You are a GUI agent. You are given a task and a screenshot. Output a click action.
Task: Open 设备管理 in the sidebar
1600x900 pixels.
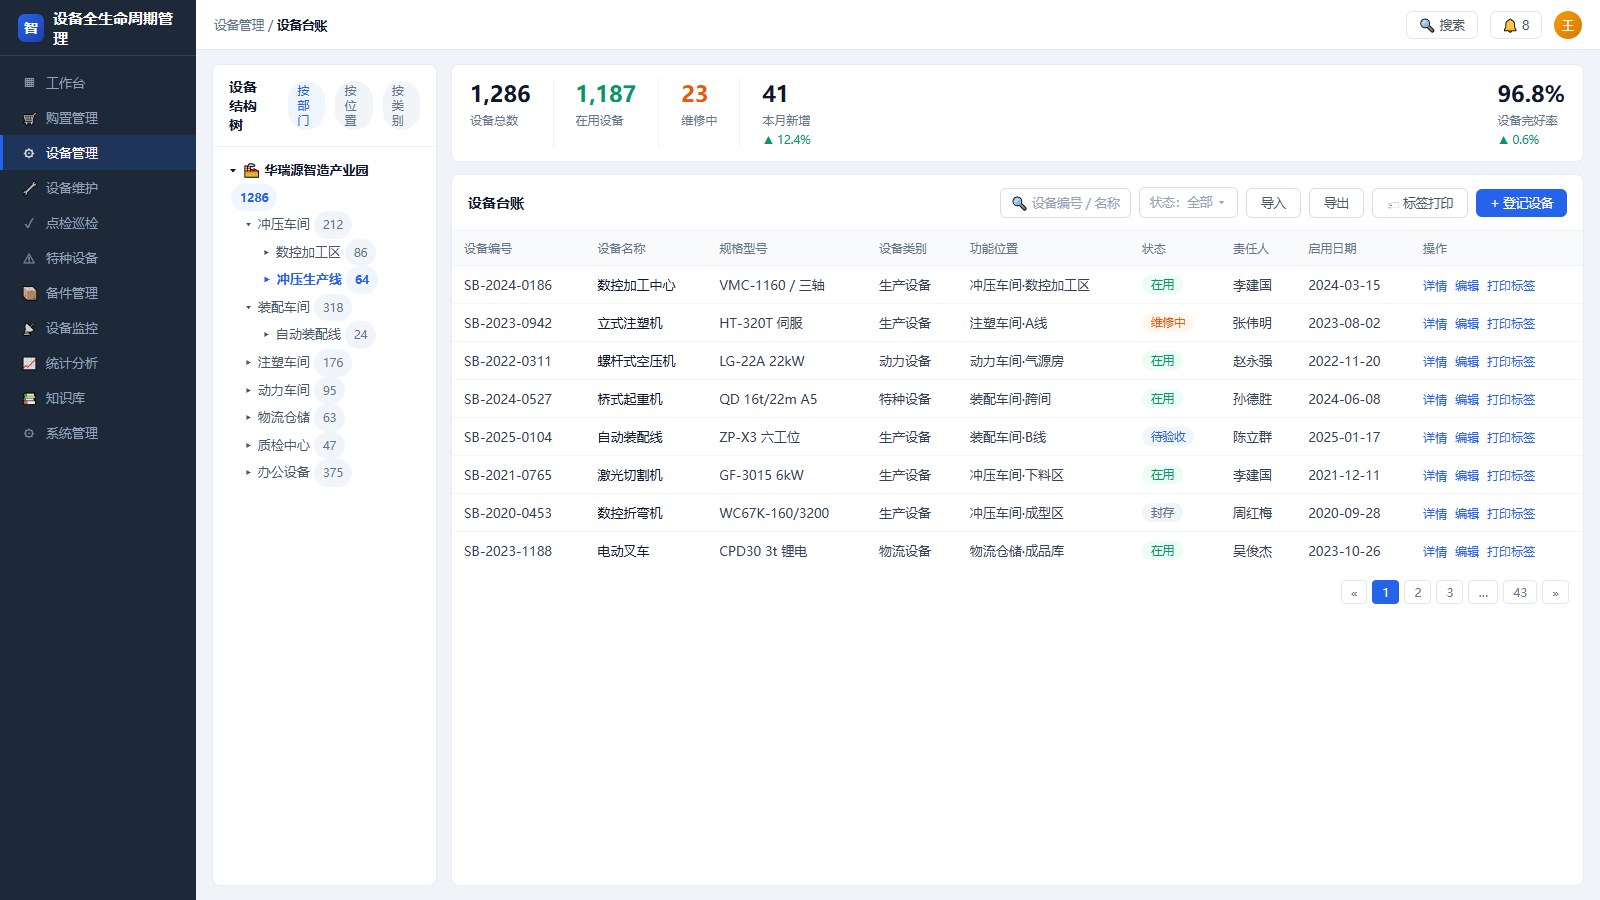(x=98, y=153)
